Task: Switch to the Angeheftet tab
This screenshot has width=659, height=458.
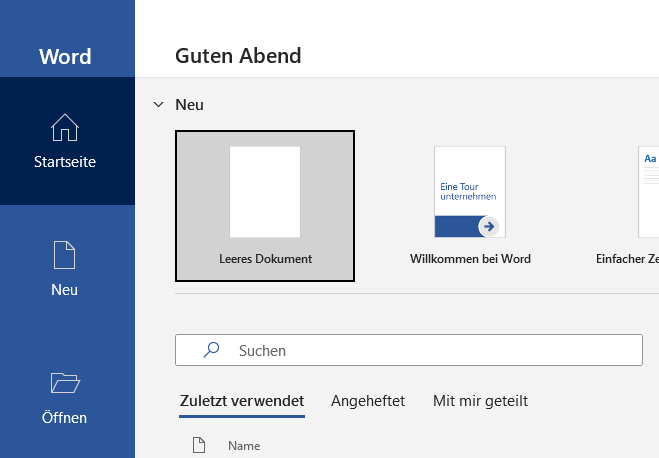Action: tap(368, 401)
